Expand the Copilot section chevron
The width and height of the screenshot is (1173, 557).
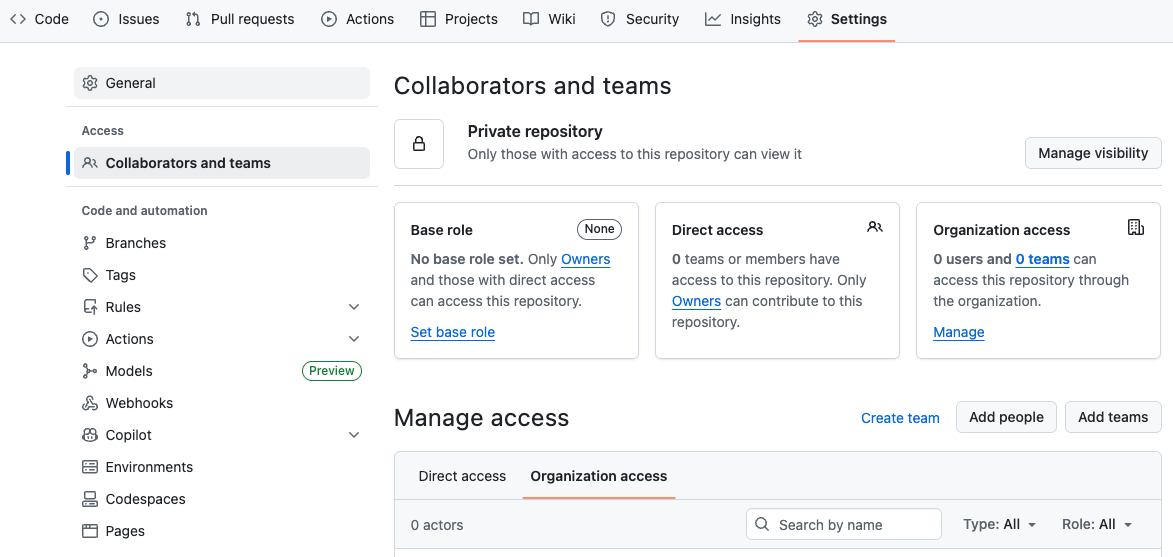(x=355, y=435)
